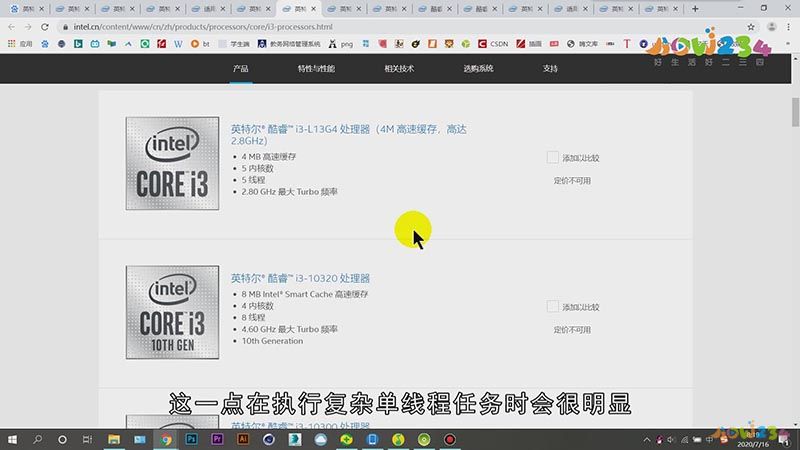Open the Chrome three-dot menu
This screenshot has width=800, height=450.
click(x=788, y=27)
